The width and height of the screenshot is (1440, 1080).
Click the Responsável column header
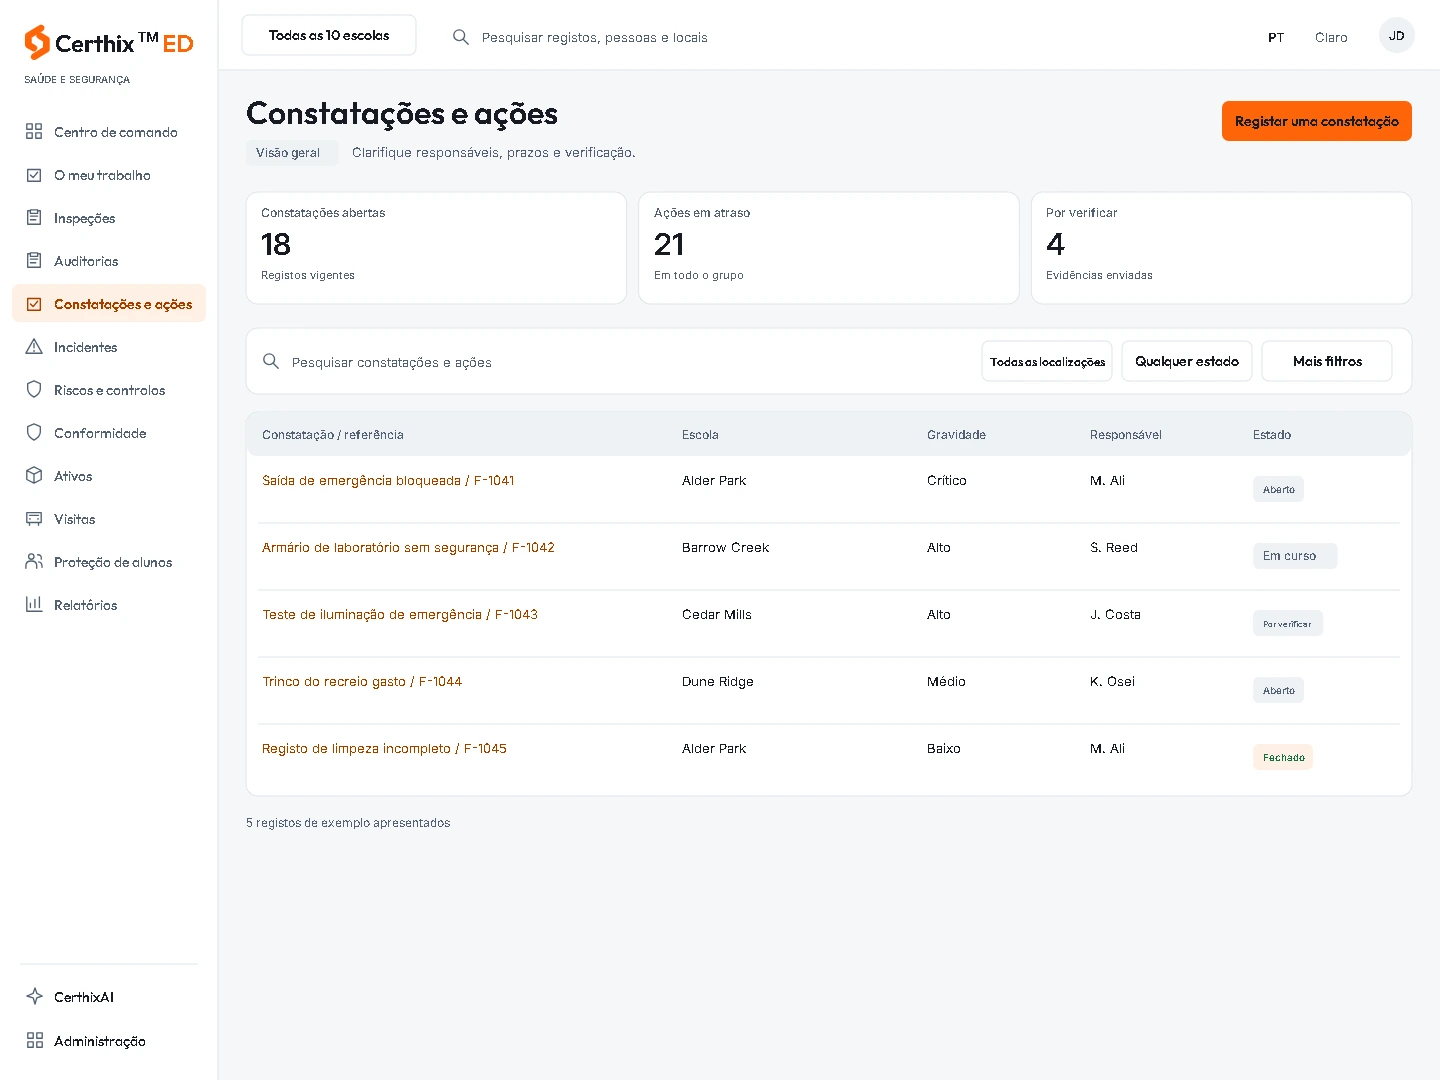click(1126, 434)
